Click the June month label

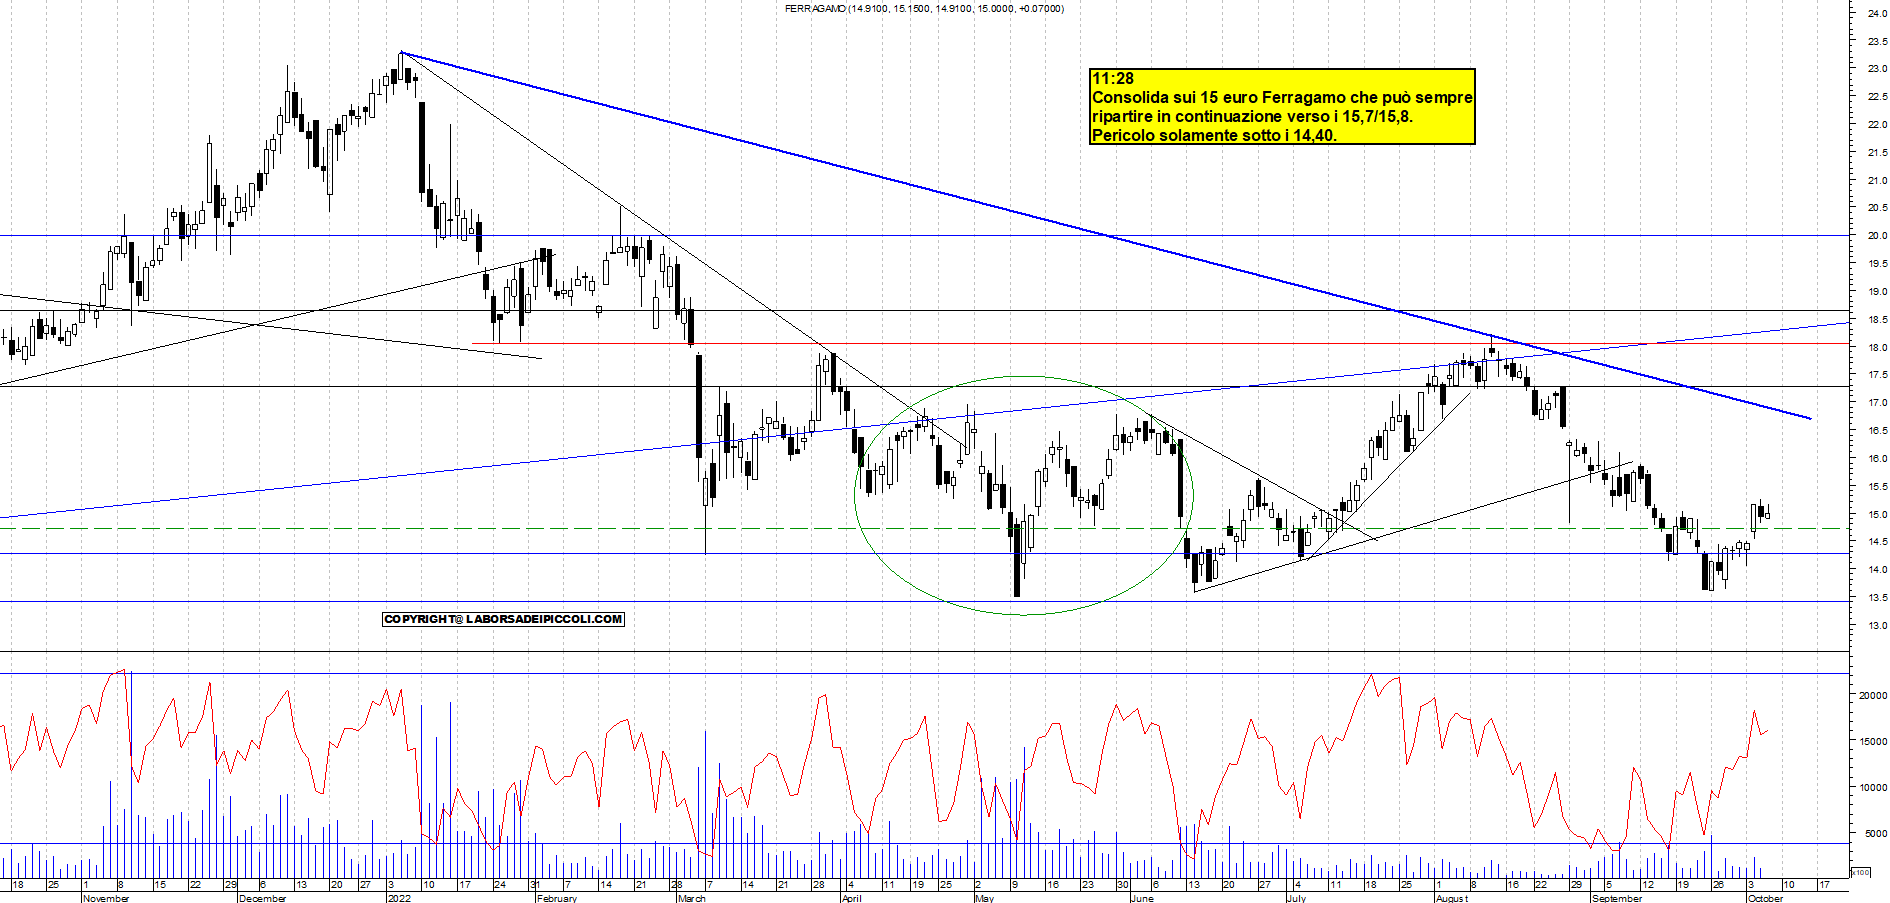1142,898
